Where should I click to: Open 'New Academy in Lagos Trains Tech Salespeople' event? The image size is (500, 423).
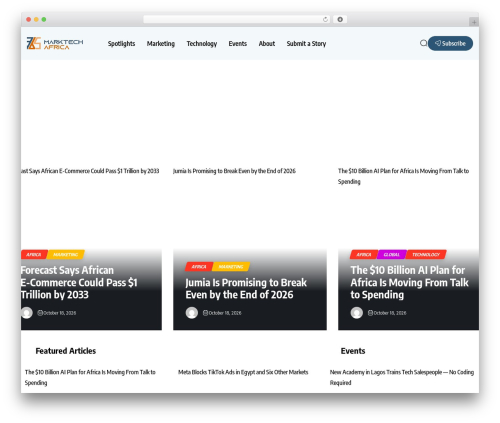tap(402, 377)
